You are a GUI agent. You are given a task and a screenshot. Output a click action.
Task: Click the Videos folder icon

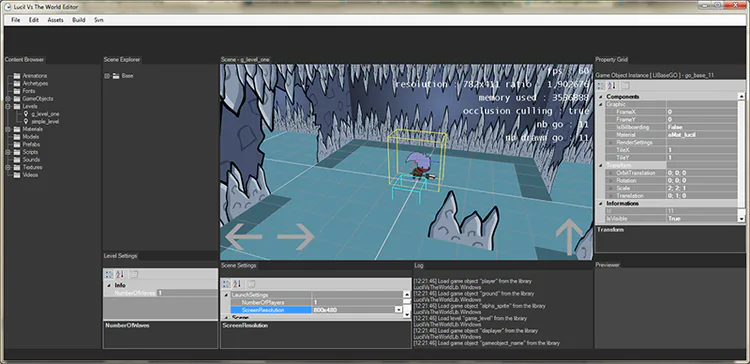pyautogui.click(x=17, y=175)
